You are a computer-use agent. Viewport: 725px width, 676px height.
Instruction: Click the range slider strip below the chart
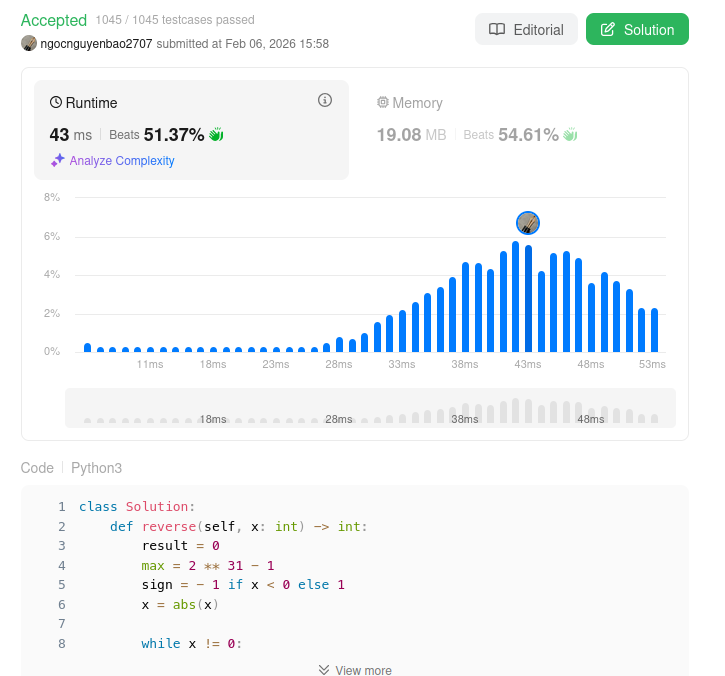[x=370, y=408]
